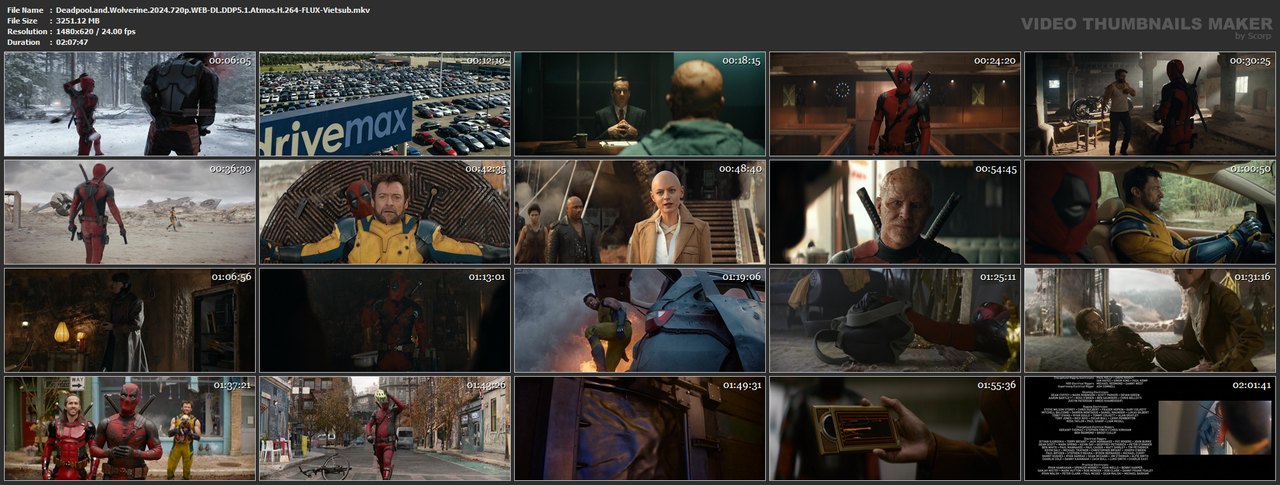Click the 'Resolution' header label

26,31
